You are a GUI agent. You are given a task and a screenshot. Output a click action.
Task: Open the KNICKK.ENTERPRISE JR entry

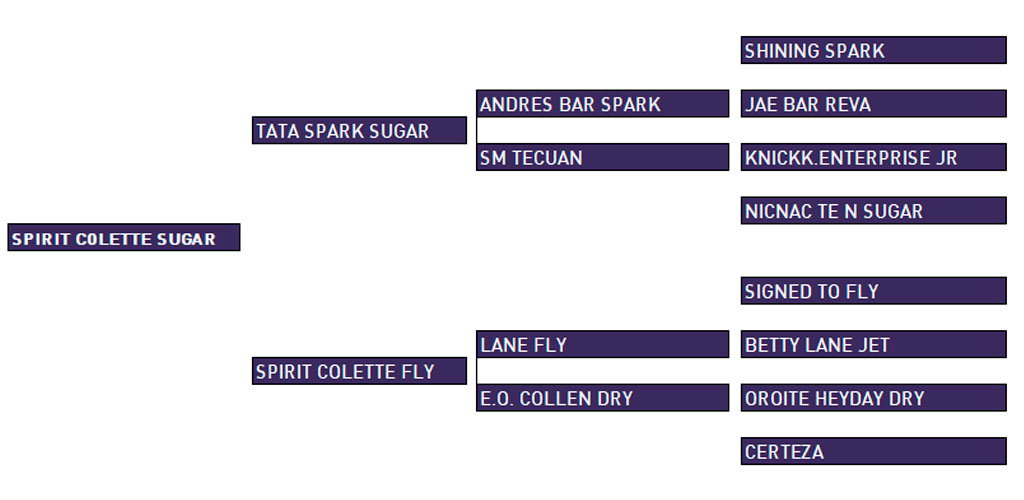(x=873, y=157)
